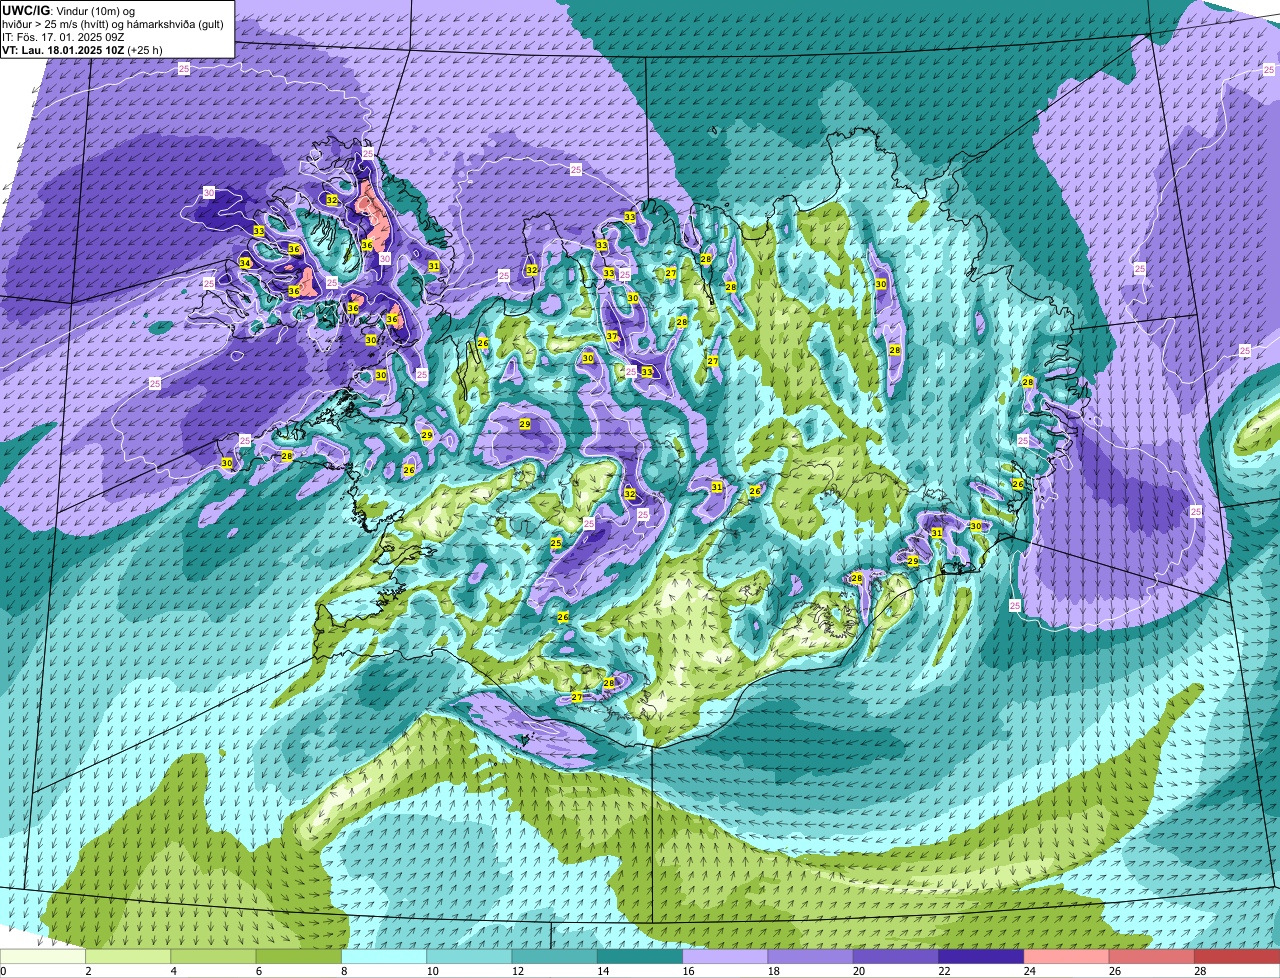1280x978 pixels.
Task: Click the 18–20 m/s legend color swatch
Action: point(811,957)
